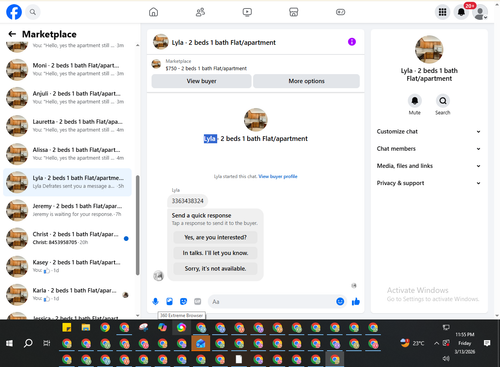
Task: Open the Windows Start menu
Action: [x=9, y=343]
